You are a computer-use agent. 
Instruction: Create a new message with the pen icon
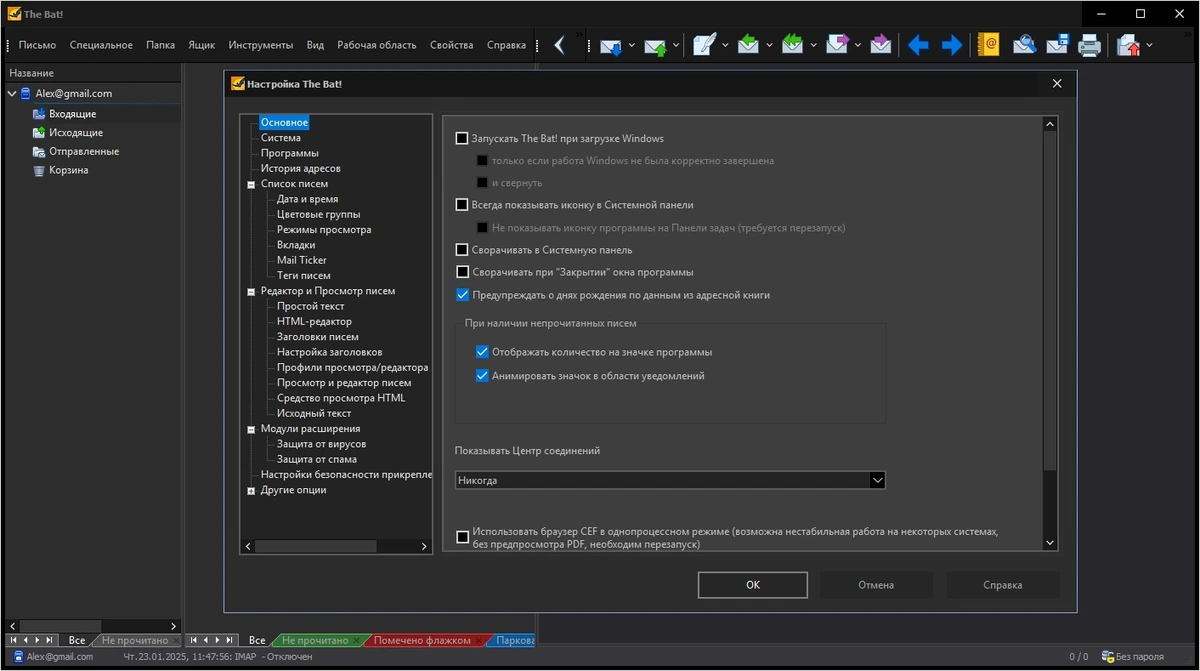click(704, 45)
